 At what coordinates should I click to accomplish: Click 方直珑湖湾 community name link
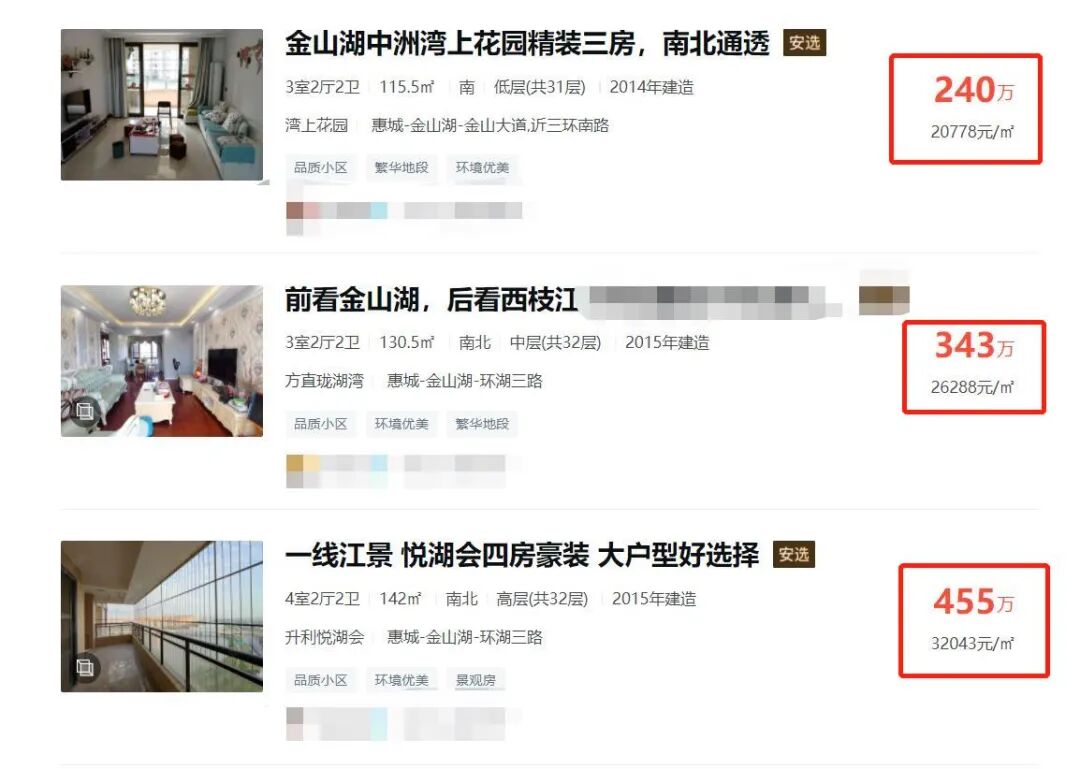[324, 381]
